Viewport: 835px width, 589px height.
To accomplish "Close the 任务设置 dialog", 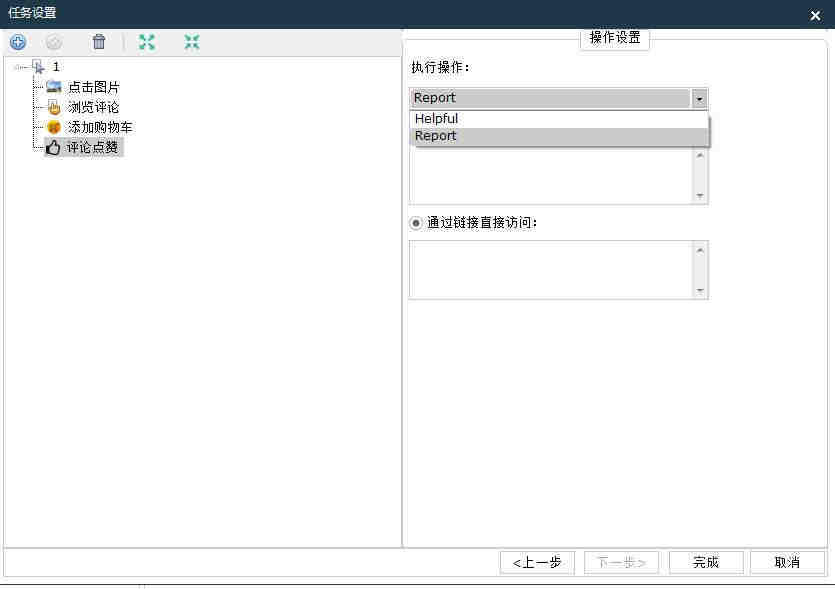I will [815, 15].
